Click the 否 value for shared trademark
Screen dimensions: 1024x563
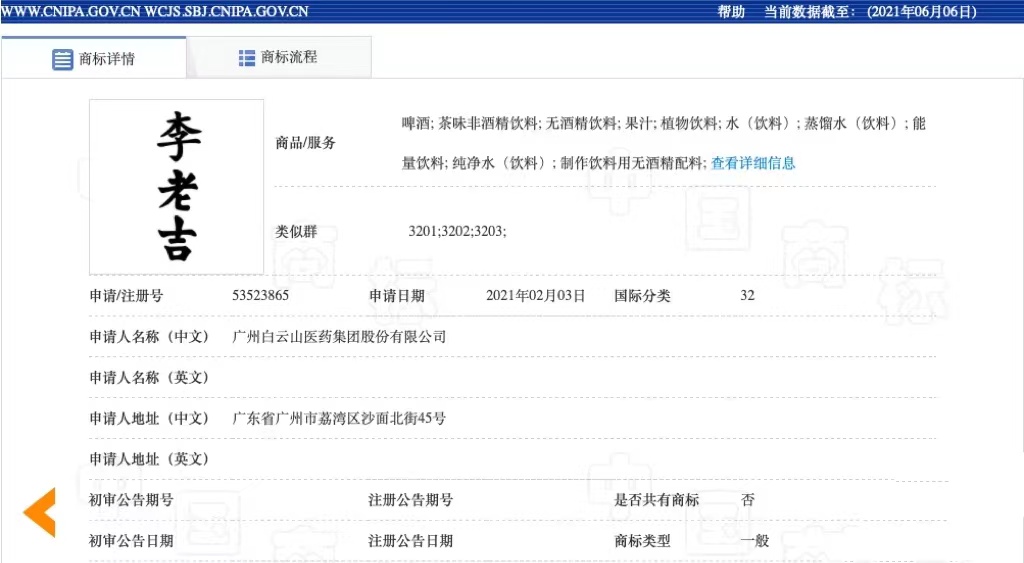click(748, 500)
